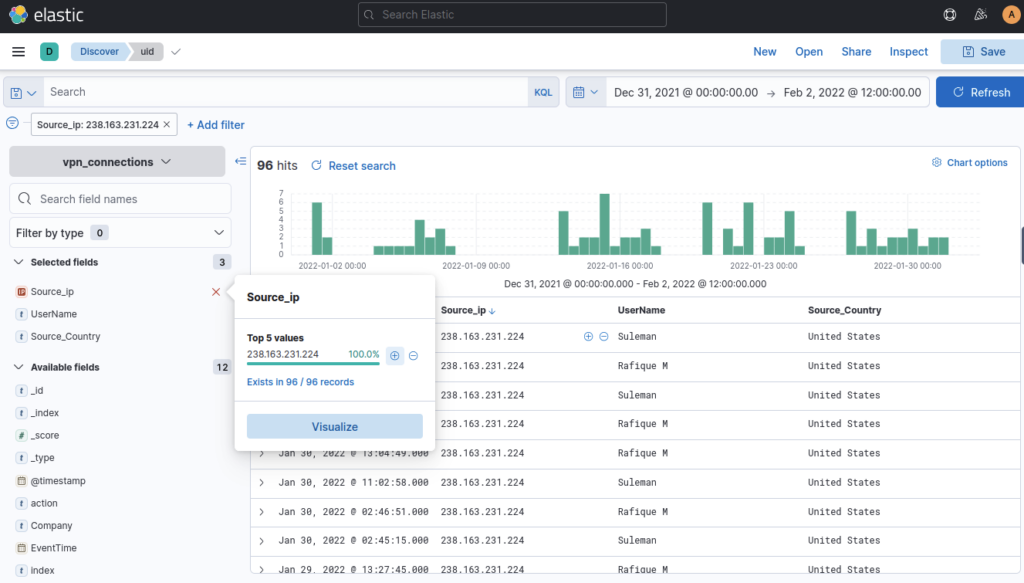The height and width of the screenshot is (583, 1024).
Task: Open the hamburger navigation menu
Action: [18, 52]
